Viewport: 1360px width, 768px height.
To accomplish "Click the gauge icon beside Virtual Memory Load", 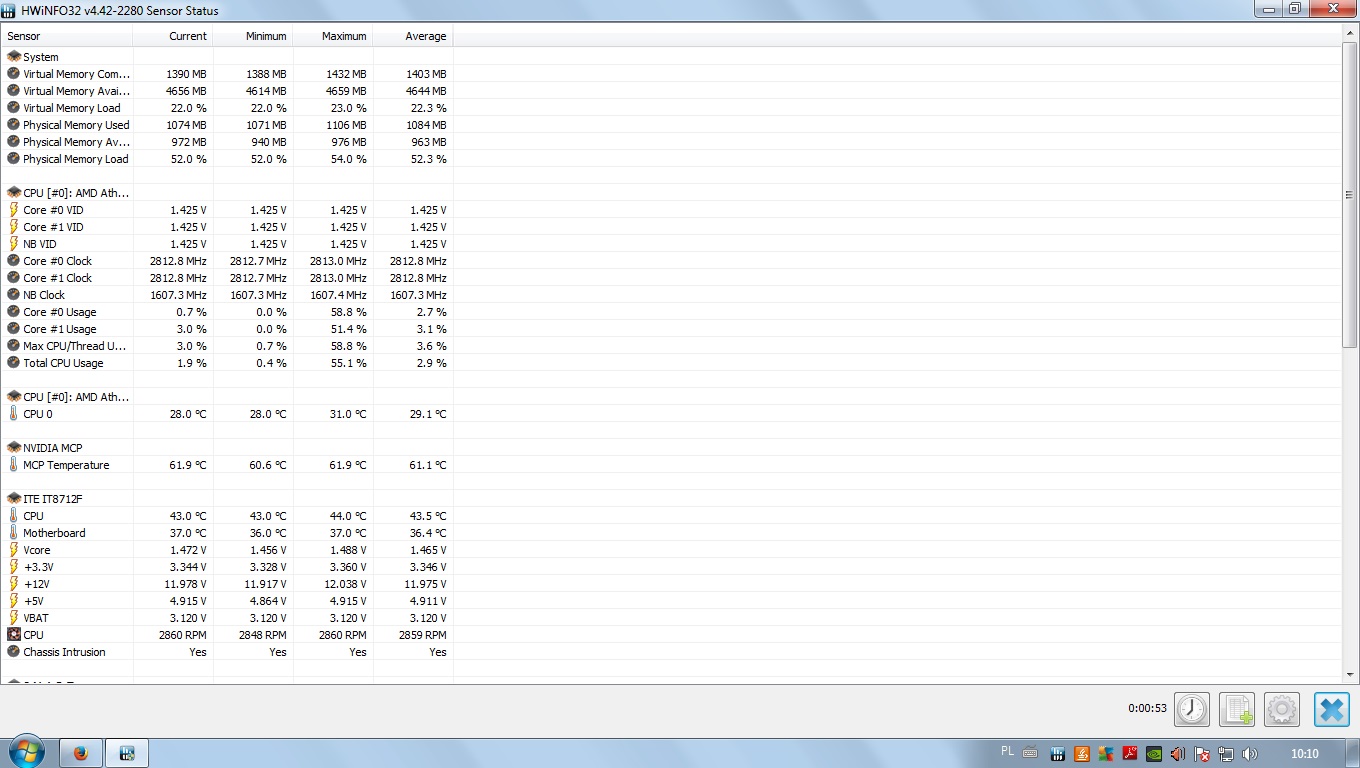I will pyautogui.click(x=14, y=108).
